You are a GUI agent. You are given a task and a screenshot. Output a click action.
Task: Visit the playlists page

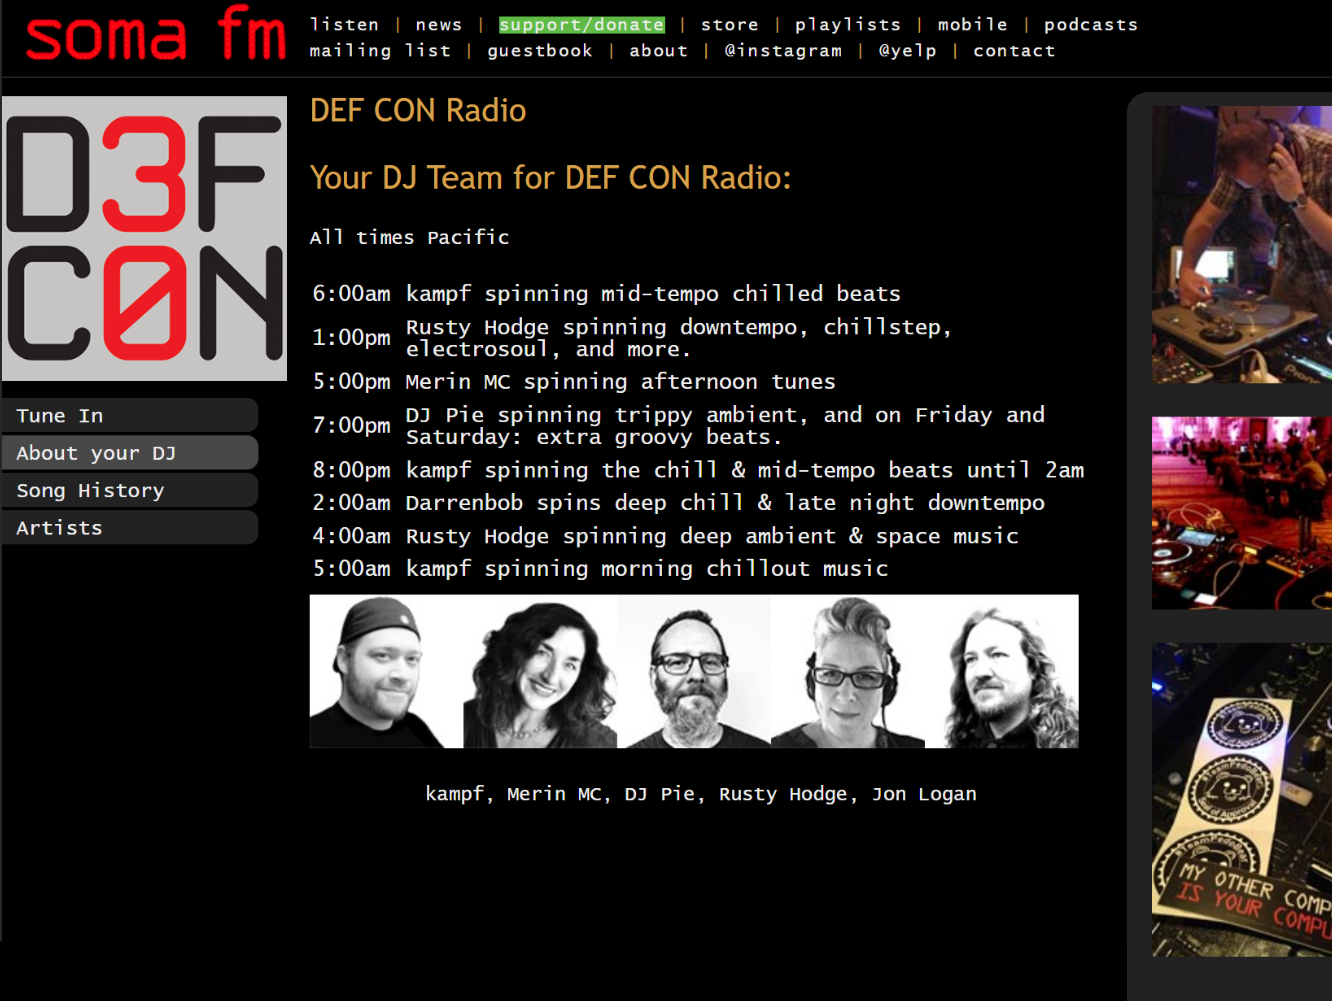point(848,24)
